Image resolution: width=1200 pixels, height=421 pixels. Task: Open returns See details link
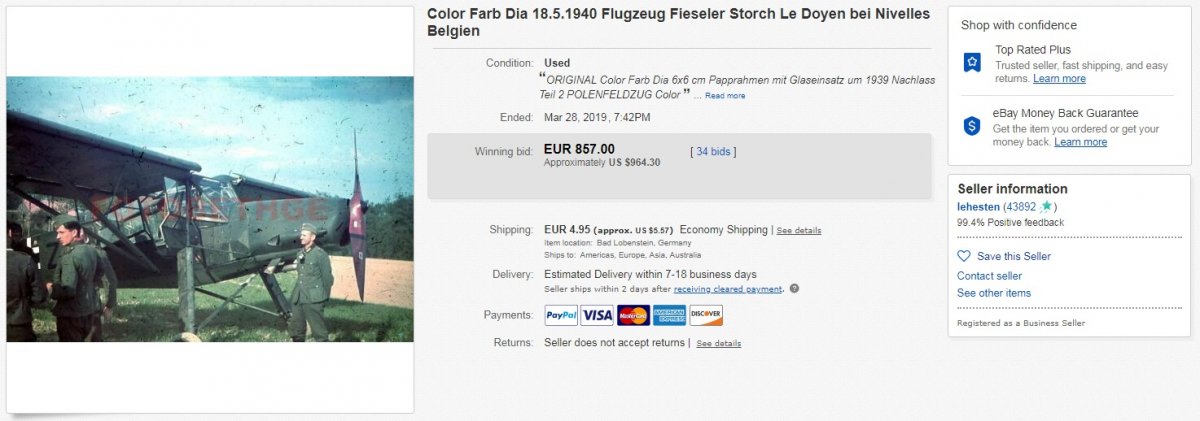(x=719, y=344)
